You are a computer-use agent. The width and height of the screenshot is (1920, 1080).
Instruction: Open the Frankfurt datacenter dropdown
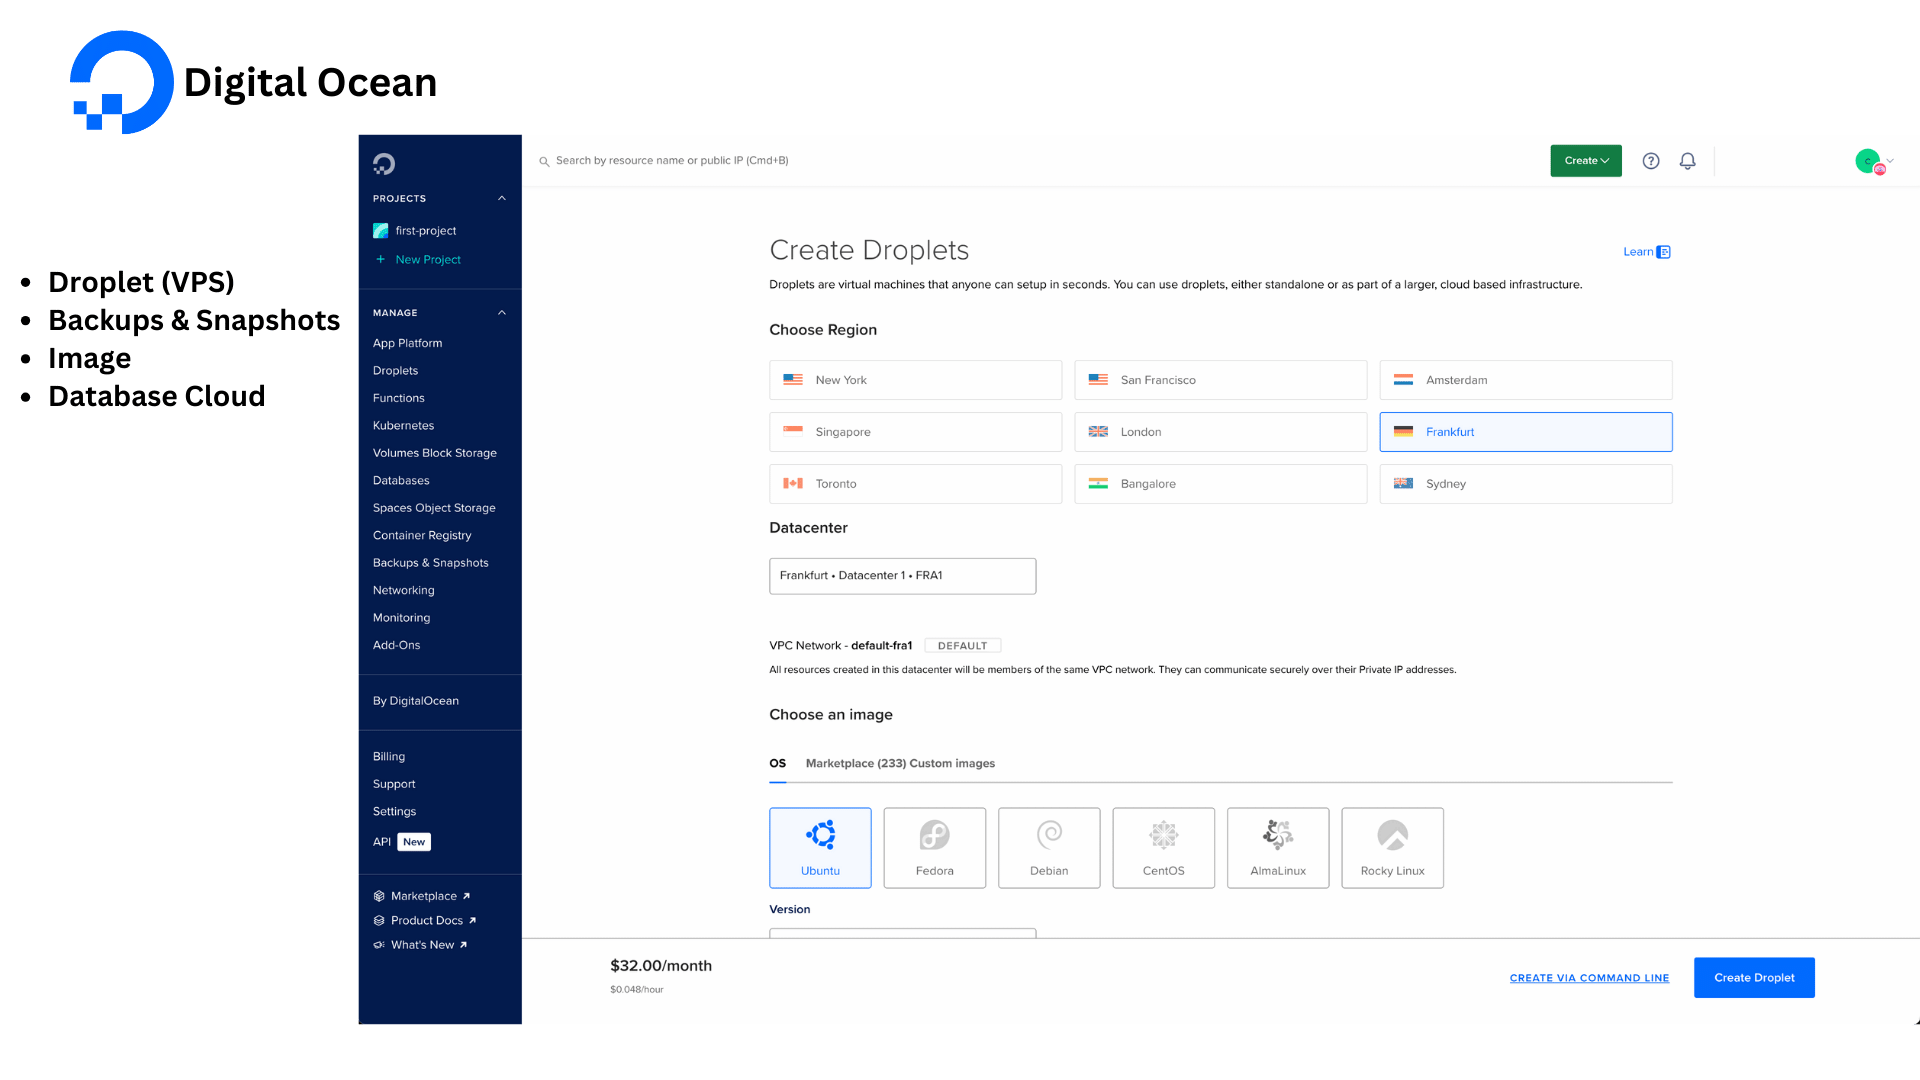(902, 576)
